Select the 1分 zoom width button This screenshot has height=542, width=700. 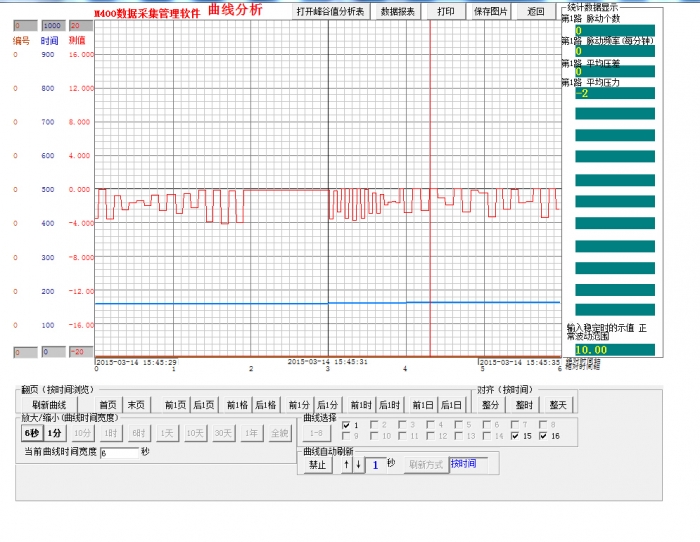[x=54, y=433]
